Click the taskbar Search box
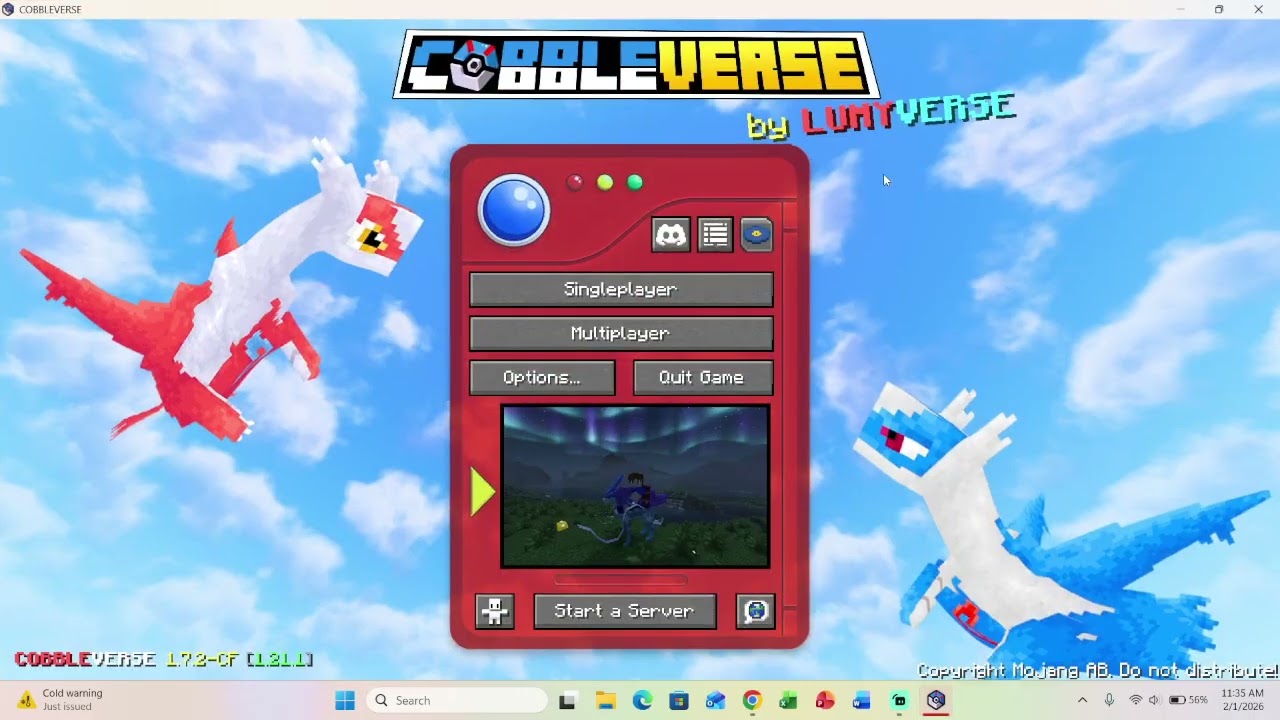Viewport: 1280px width, 720px height. coord(457,700)
